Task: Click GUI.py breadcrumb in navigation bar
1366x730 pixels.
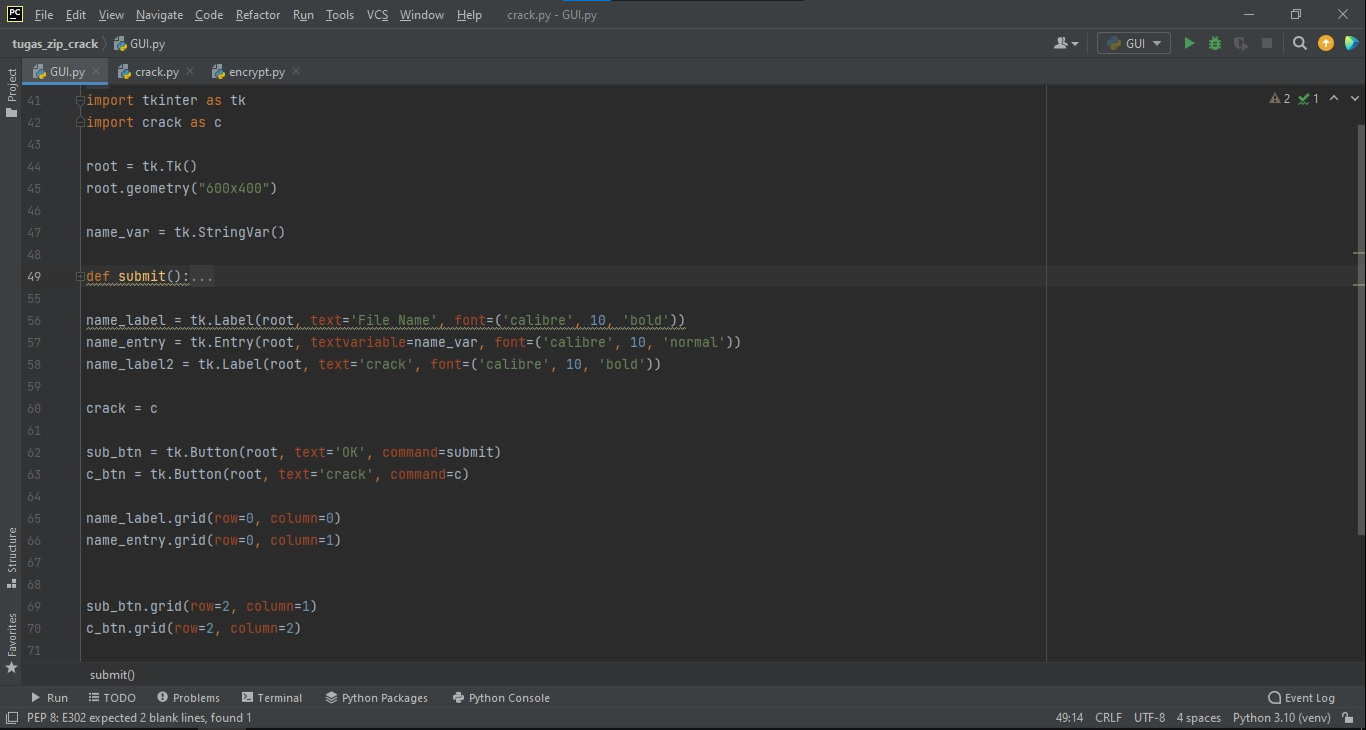Action: [140, 44]
